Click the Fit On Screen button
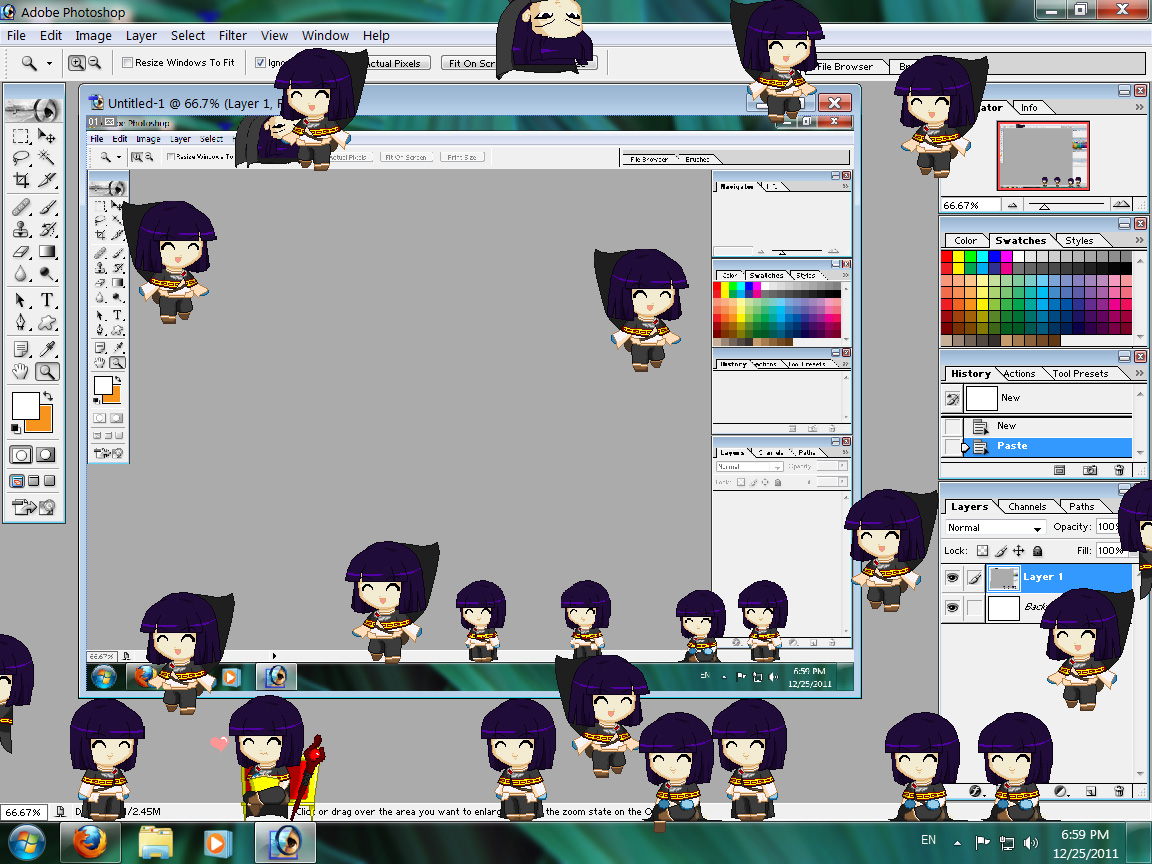1152x864 pixels. click(x=472, y=63)
